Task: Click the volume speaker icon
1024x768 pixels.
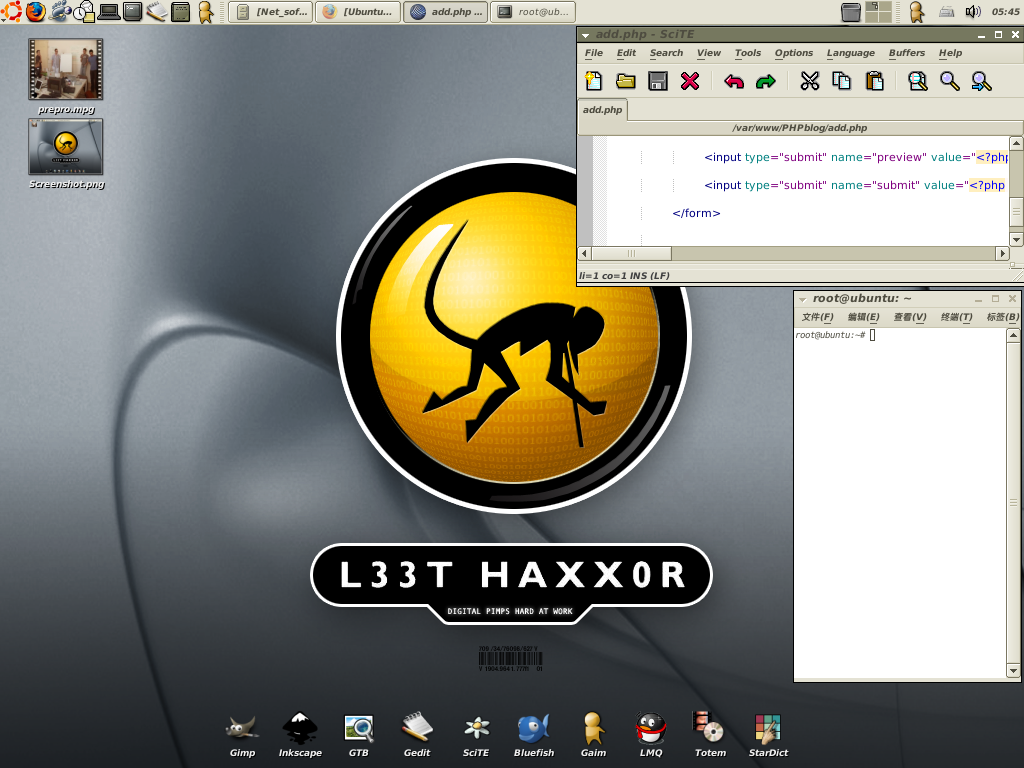Action: [x=973, y=12]
